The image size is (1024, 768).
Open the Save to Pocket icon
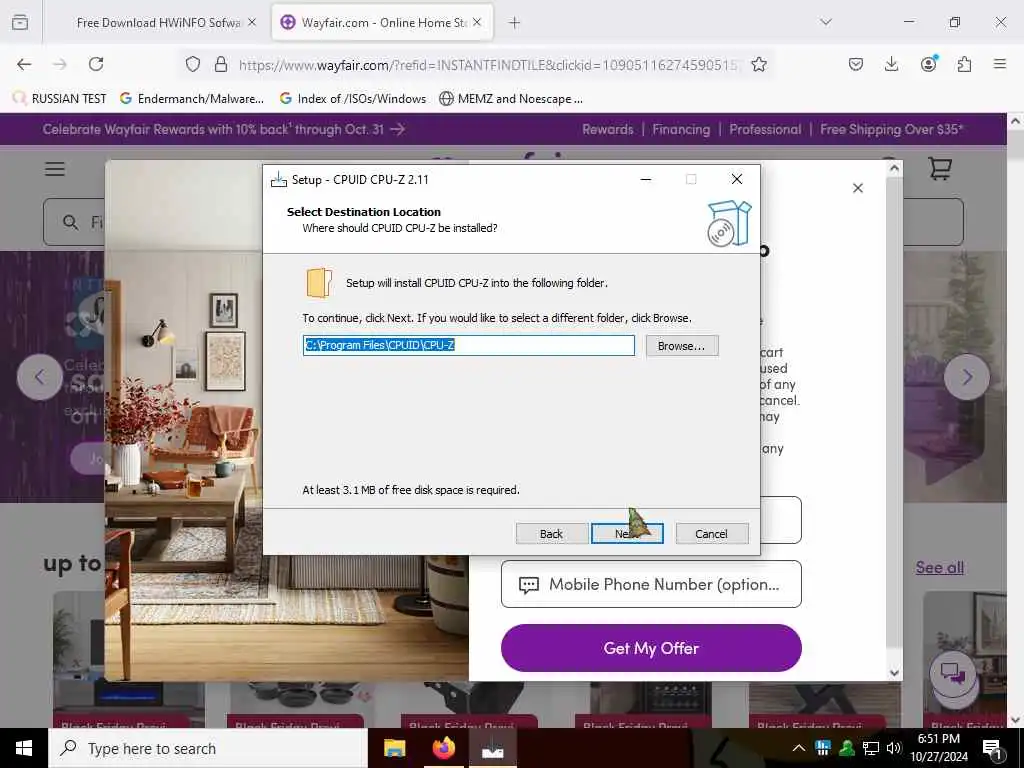click(856, 64)
